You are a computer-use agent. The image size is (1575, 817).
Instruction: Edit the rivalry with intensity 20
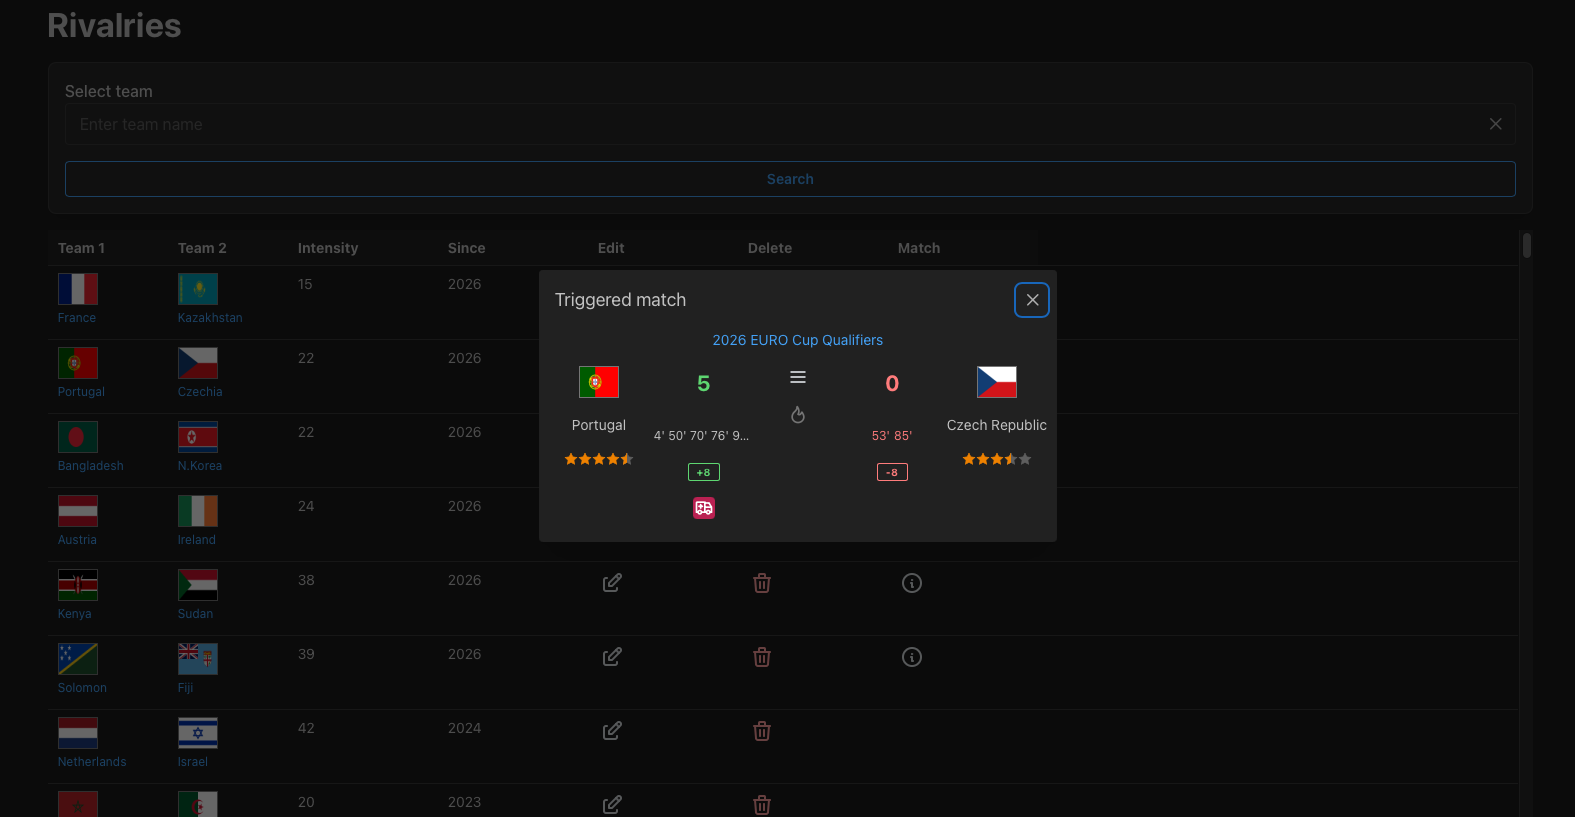click(x=612, y=804)
